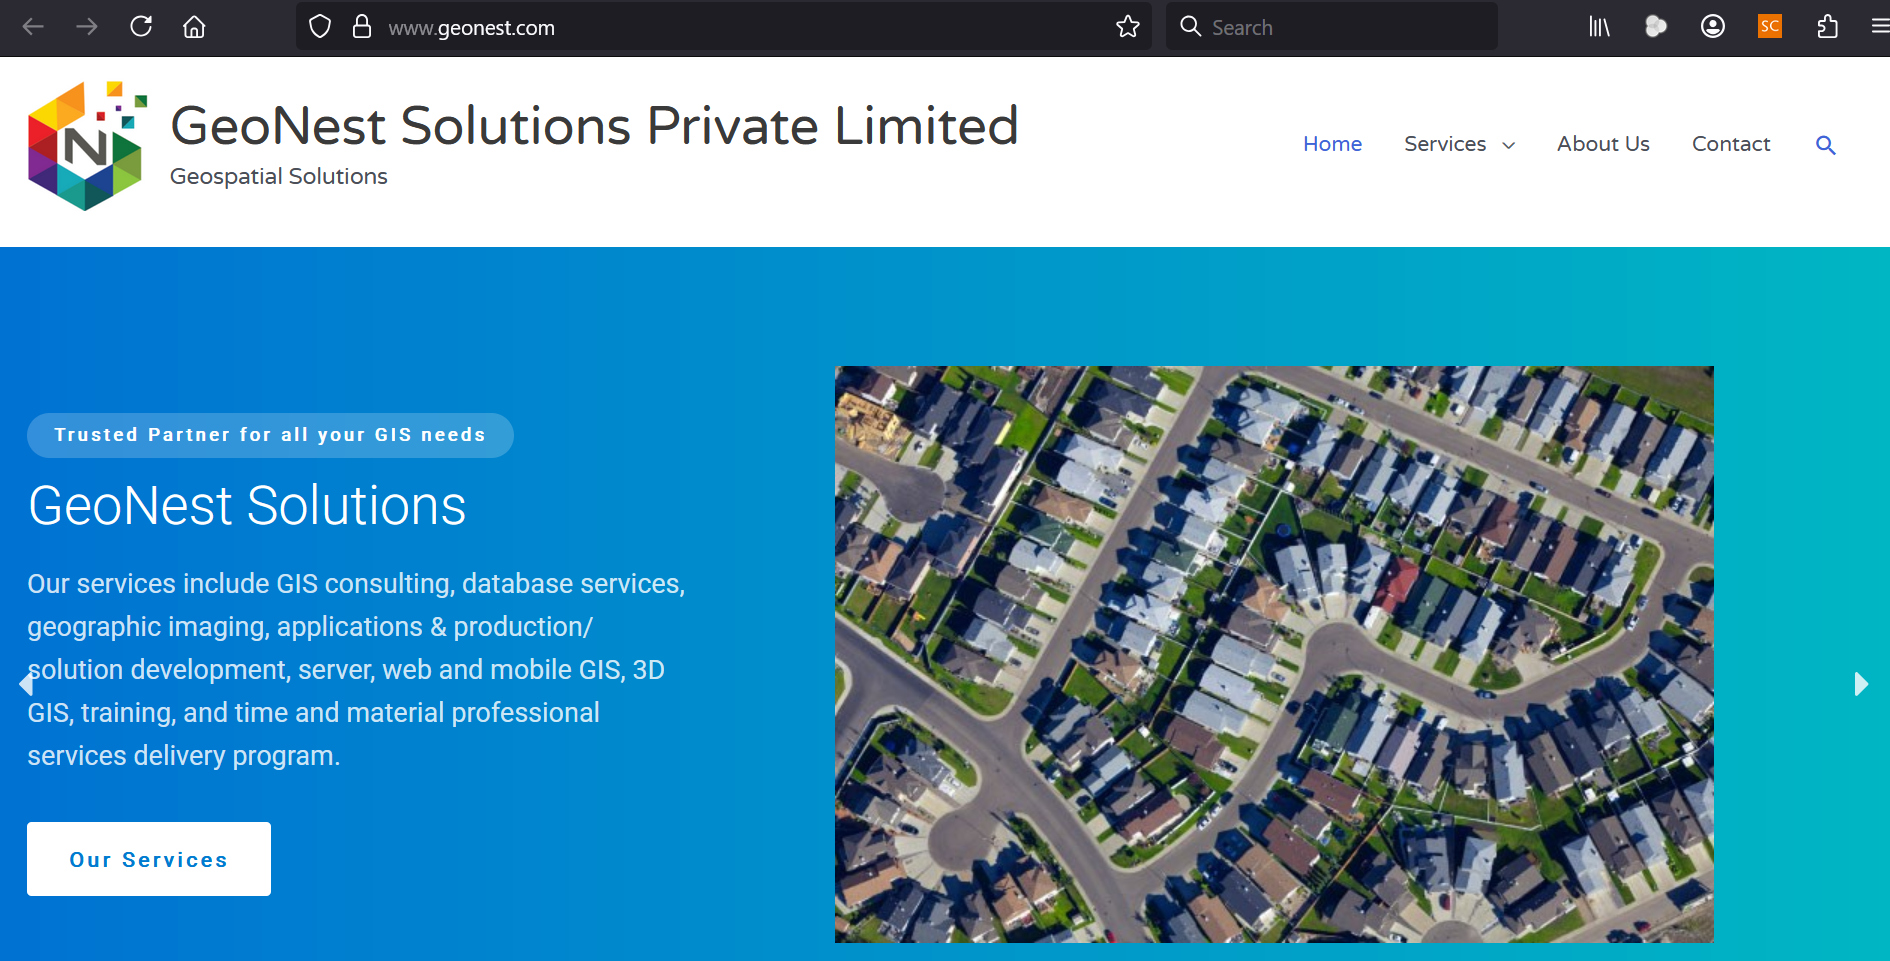Click the Our Services button

(x=149, y=859)
